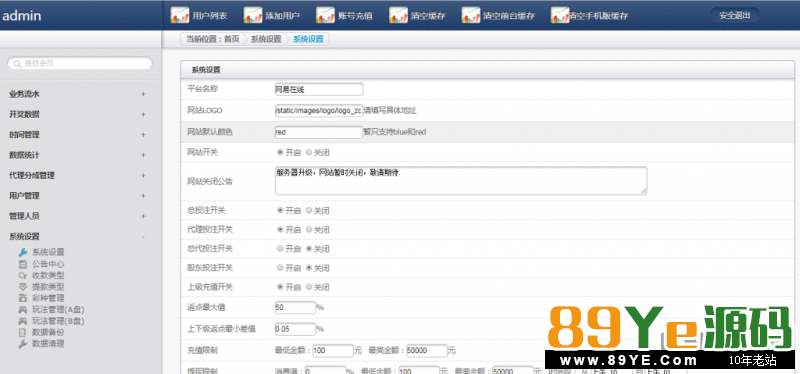Viewport: 800px width, 374px height.
Task: Select 开启 for 总投注开关
Action: tap(280, 210)
